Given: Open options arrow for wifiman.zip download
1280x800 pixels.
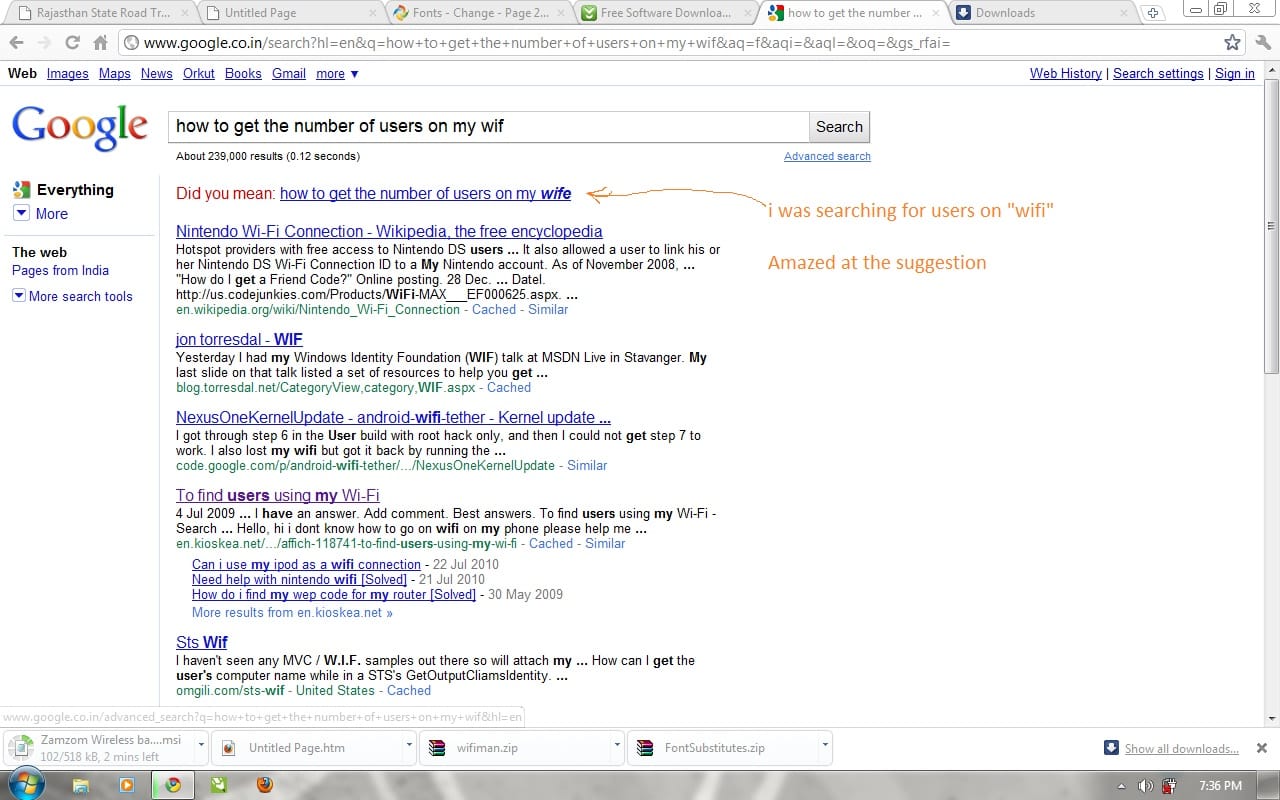Looking at the screenshot, I should (x=615, y=746).
